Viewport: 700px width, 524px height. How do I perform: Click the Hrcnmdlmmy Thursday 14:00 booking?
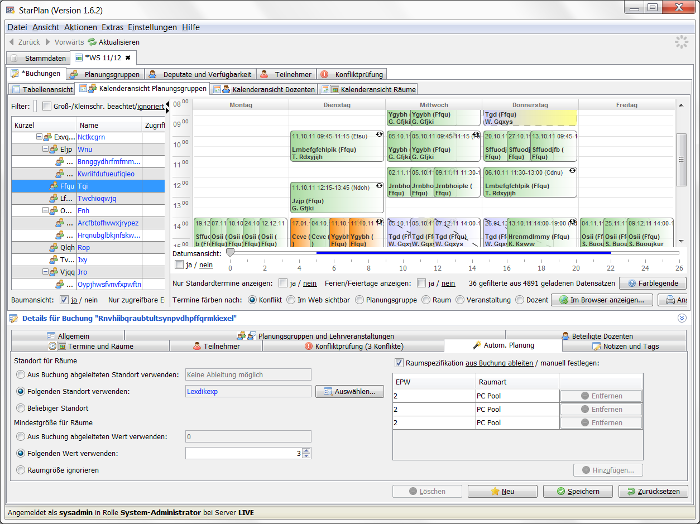click(542, 233)
